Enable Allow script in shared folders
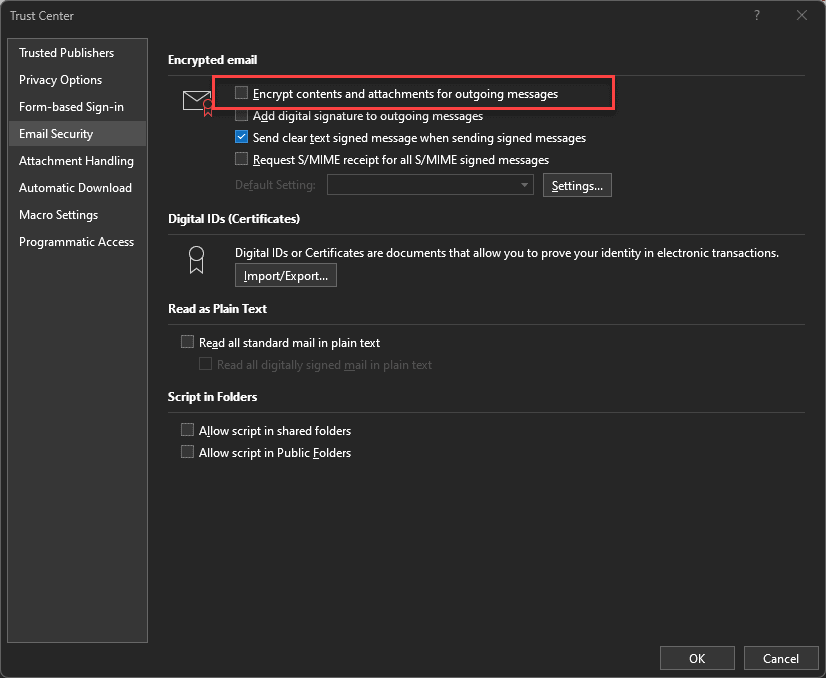The image size is (826, 678). pos(187,430)
